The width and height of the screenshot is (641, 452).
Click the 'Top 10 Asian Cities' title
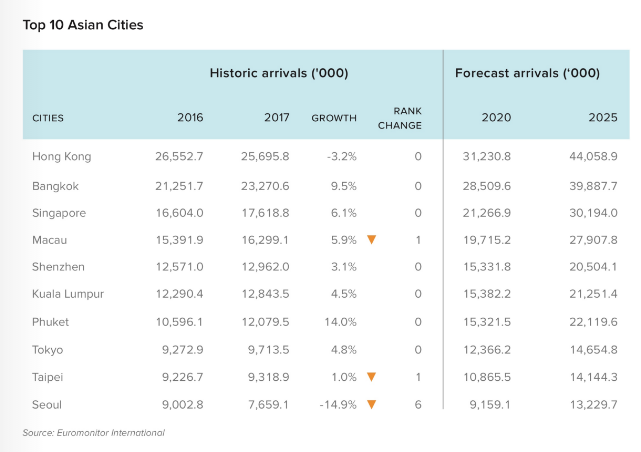coord(83,25)
